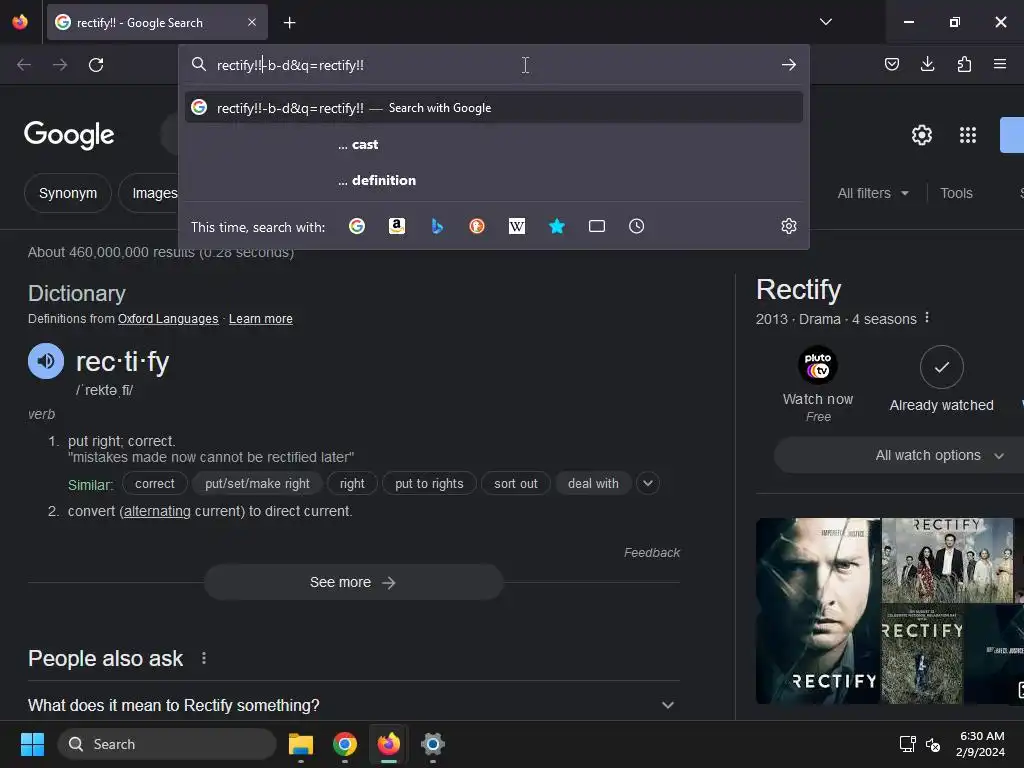The height and width of the screenshot is (768, 1024).
Task: Switch to Images results
Action: 154,193
